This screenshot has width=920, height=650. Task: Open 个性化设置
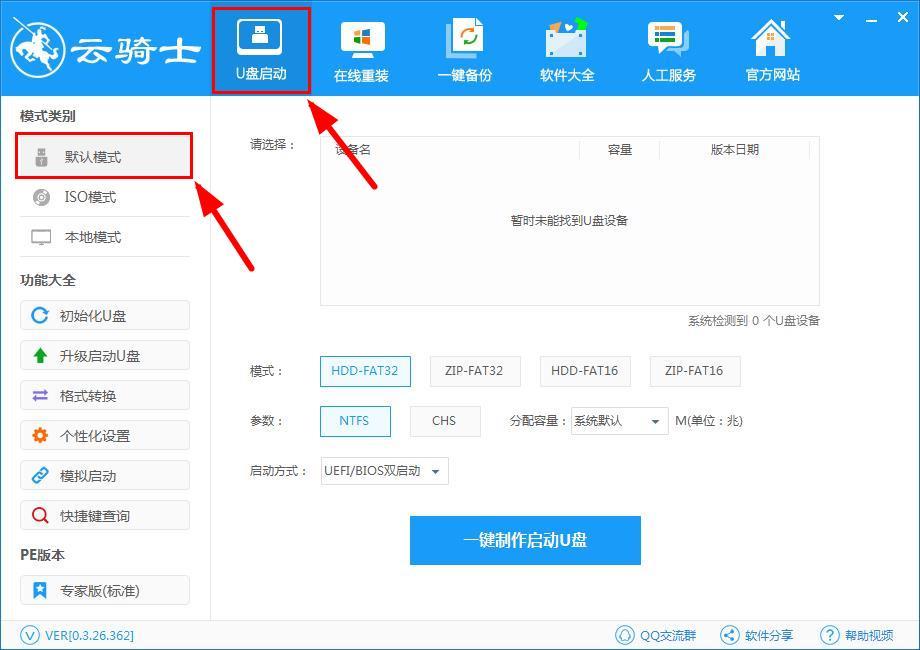[105, 435]
